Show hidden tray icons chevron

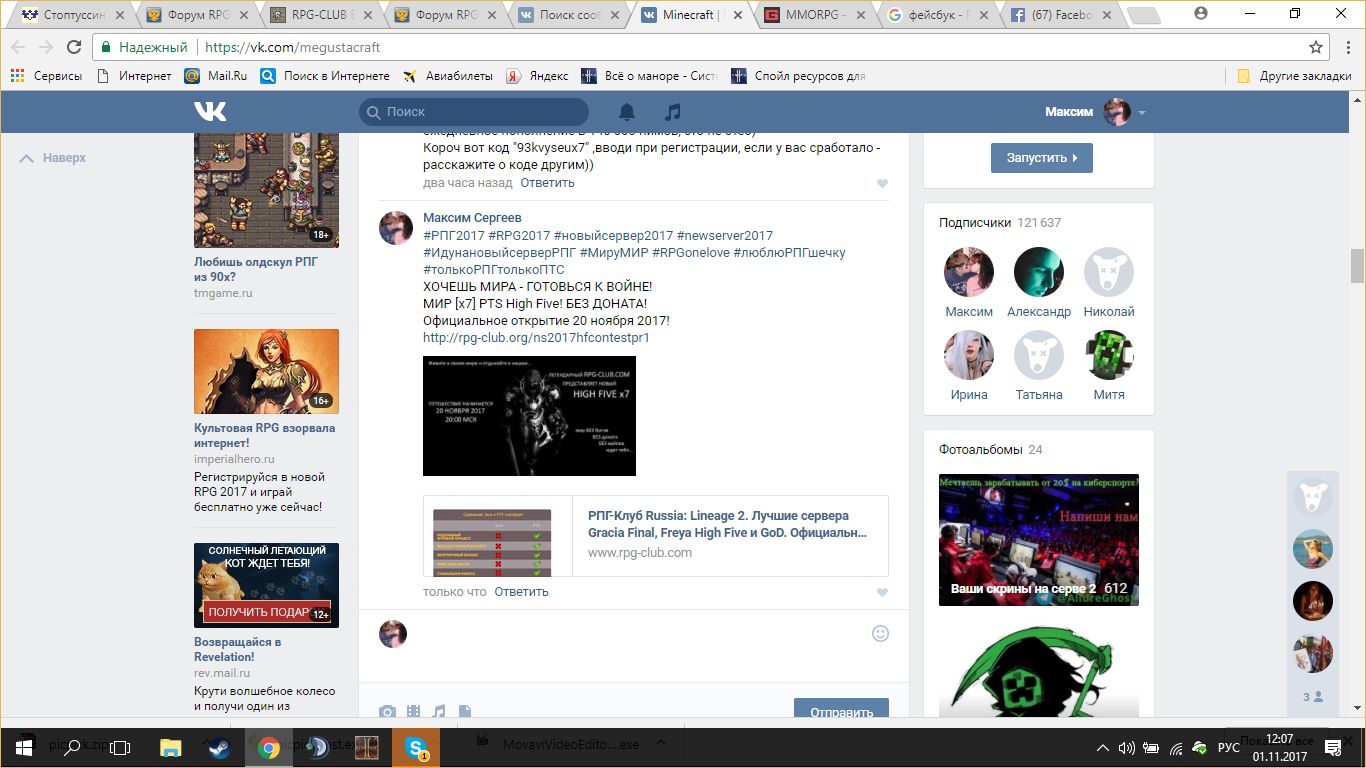tap(1102, 747)
